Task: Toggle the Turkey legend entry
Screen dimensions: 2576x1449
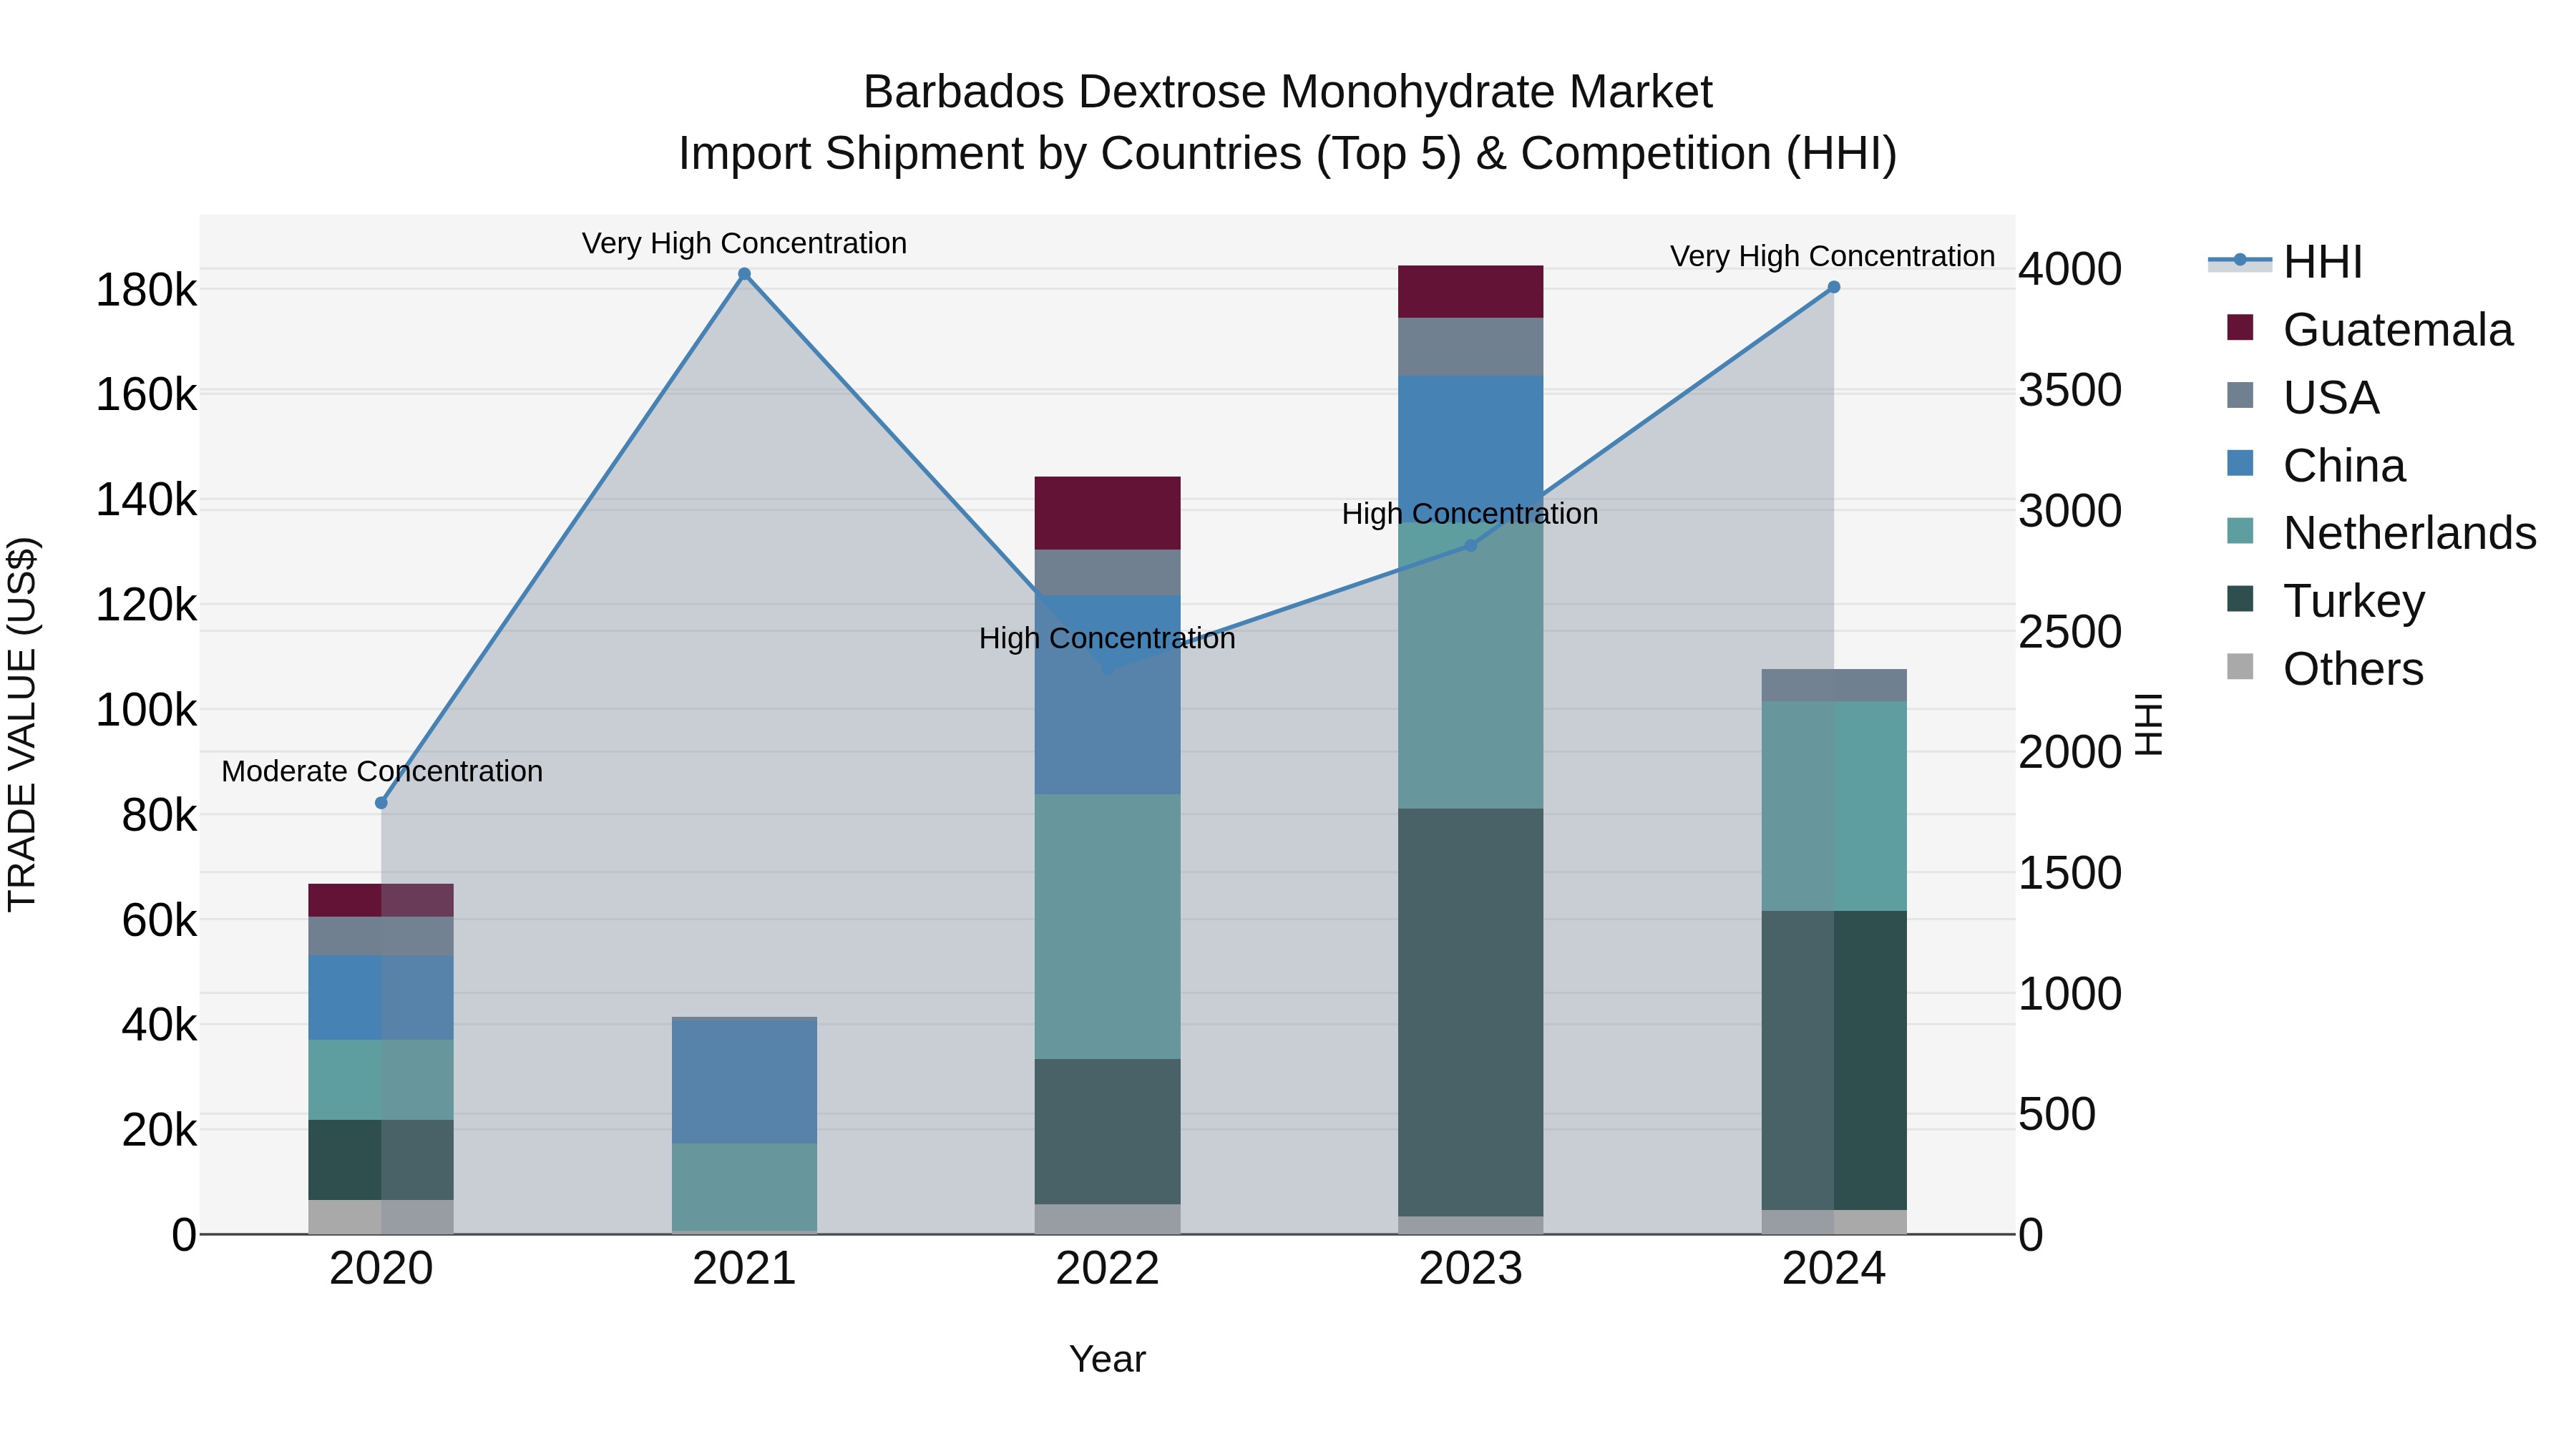Action: pos(2326,601)
